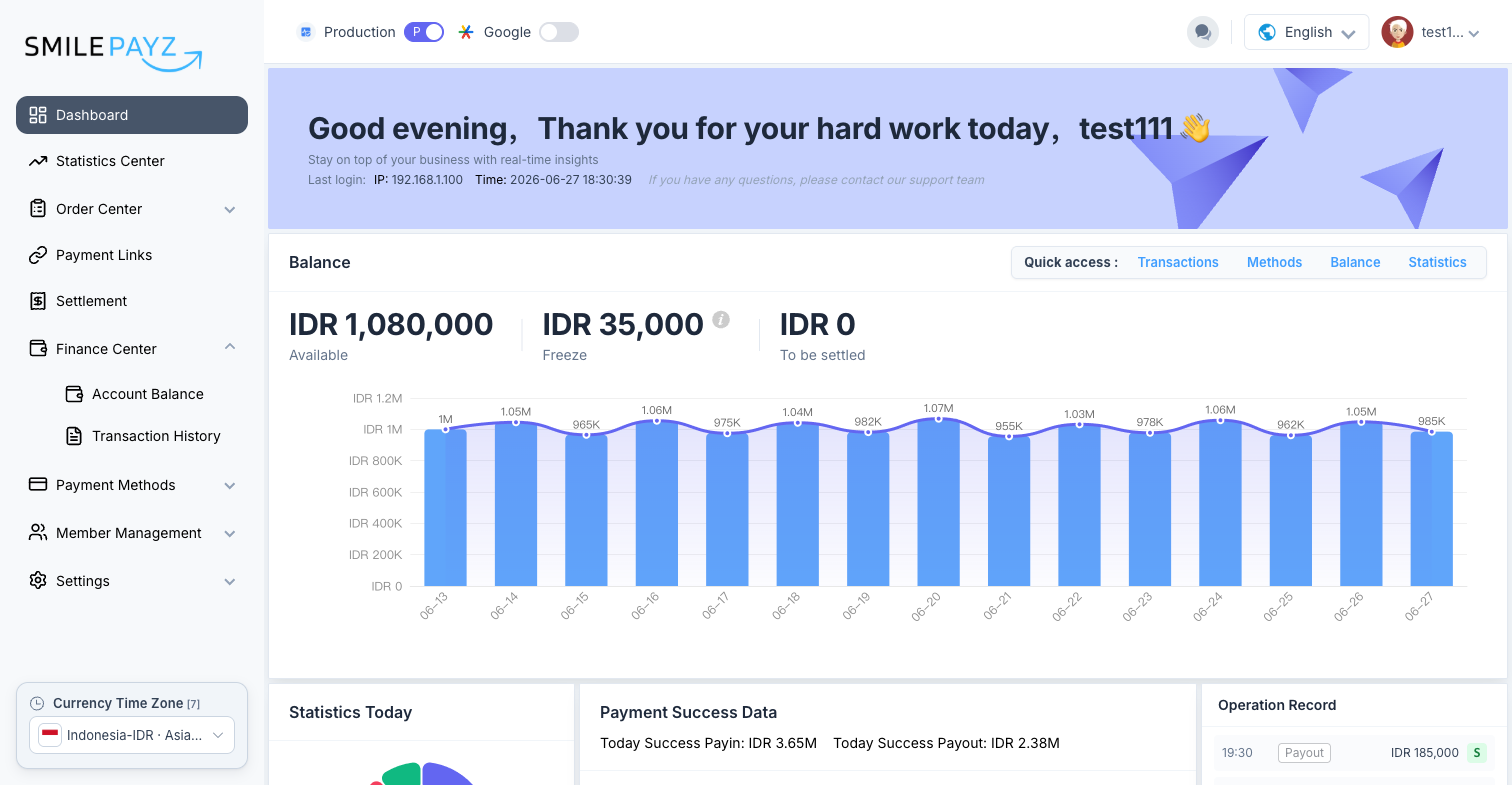Click the 06-27 balance bar

click(1432, 509)
